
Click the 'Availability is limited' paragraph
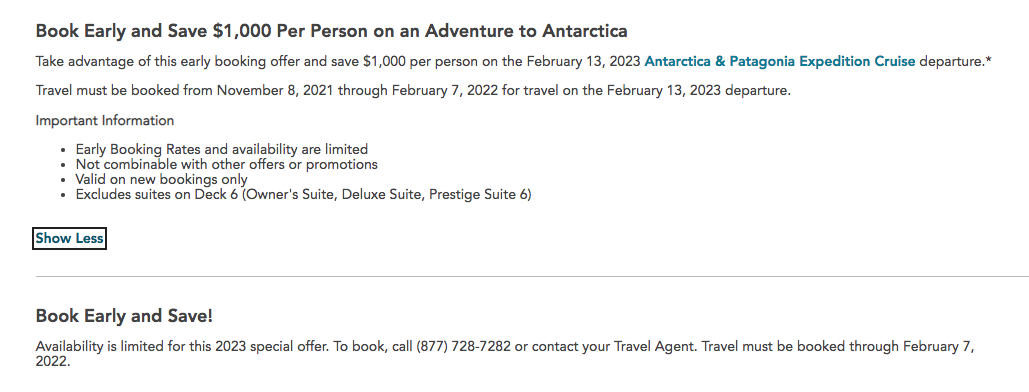click(505, 353)
